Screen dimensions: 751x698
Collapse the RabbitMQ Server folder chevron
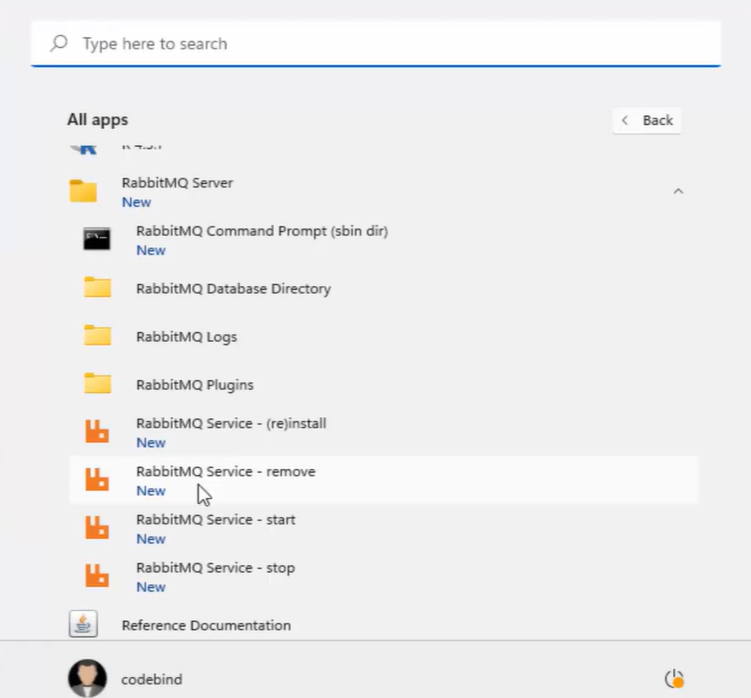(678, 192)
